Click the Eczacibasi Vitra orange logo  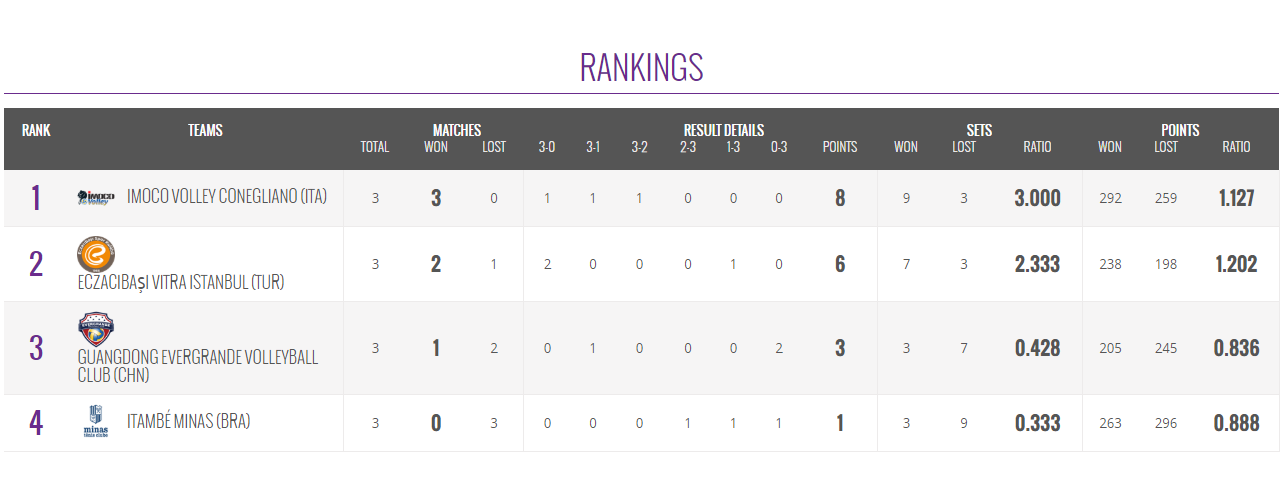pos(96,253)
